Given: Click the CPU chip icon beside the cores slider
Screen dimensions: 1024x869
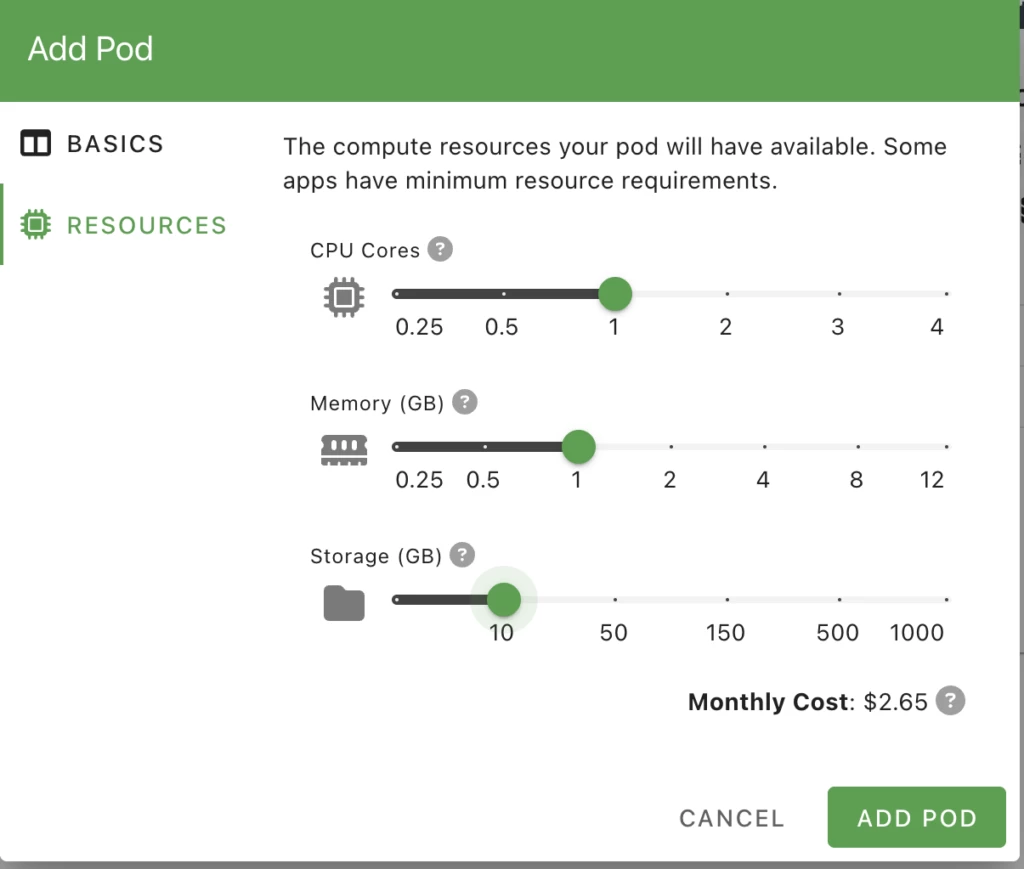Looking at the screenshot, I should [x=344, y=297].
